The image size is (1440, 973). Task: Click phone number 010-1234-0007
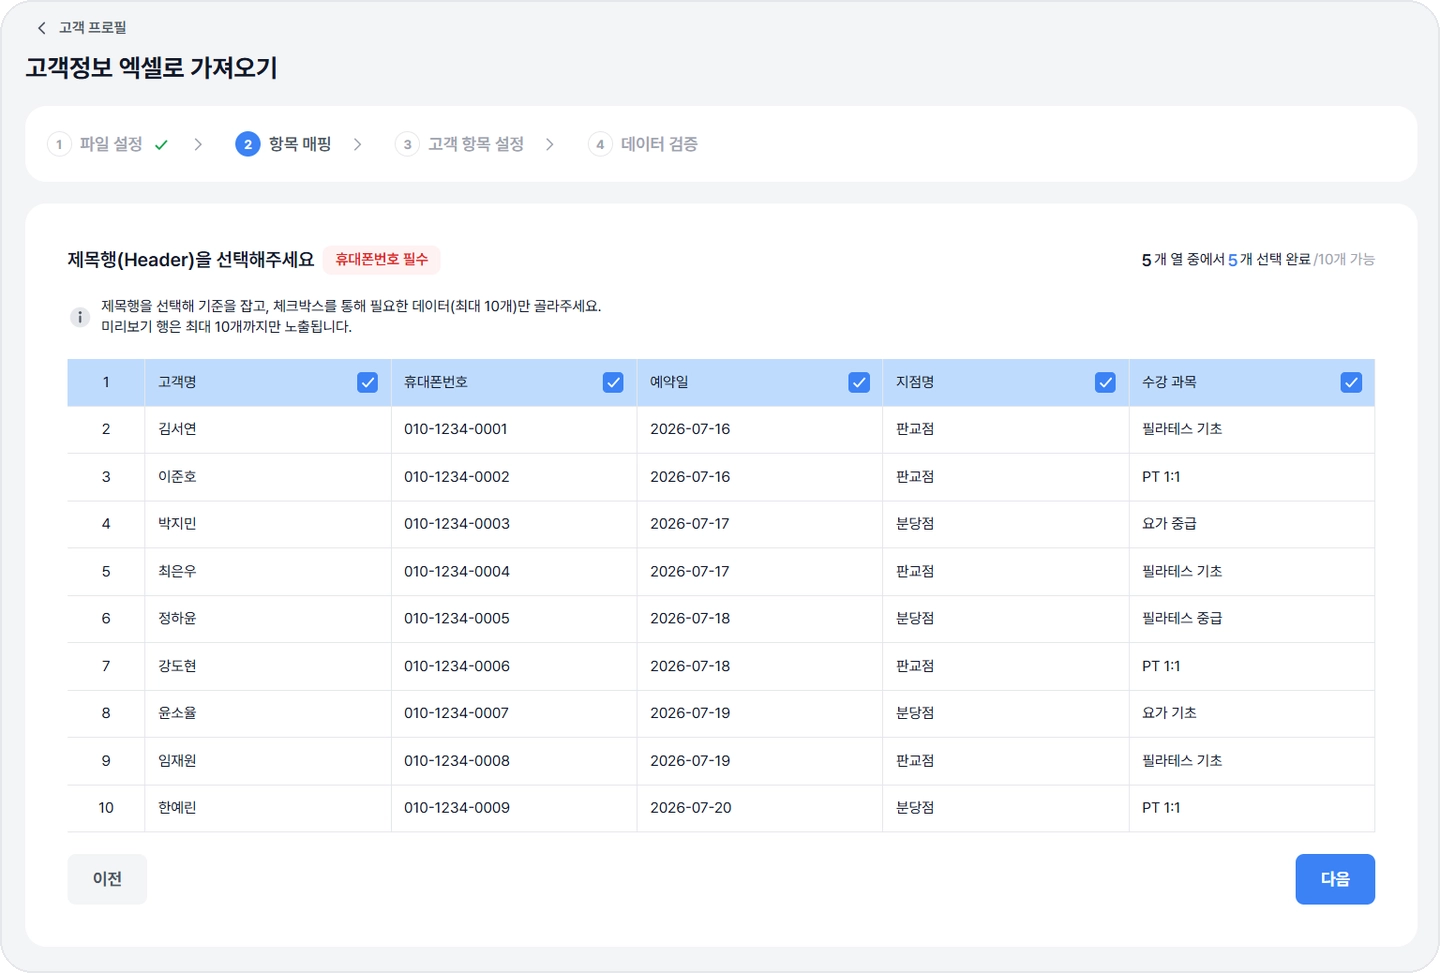456,713
